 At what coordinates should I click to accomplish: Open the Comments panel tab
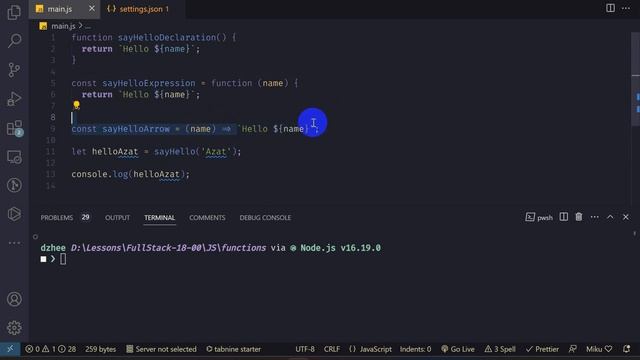coord(207,218)
